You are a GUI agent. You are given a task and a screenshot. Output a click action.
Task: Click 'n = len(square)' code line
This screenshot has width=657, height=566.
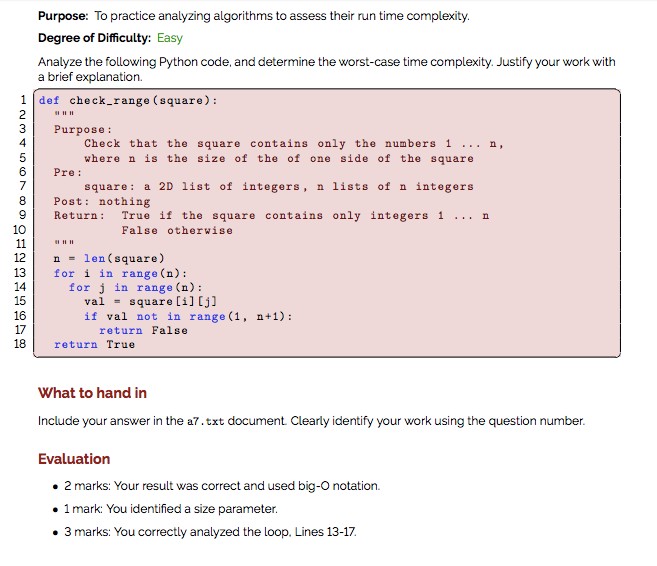pyautogui.click(x=109, y=258)
